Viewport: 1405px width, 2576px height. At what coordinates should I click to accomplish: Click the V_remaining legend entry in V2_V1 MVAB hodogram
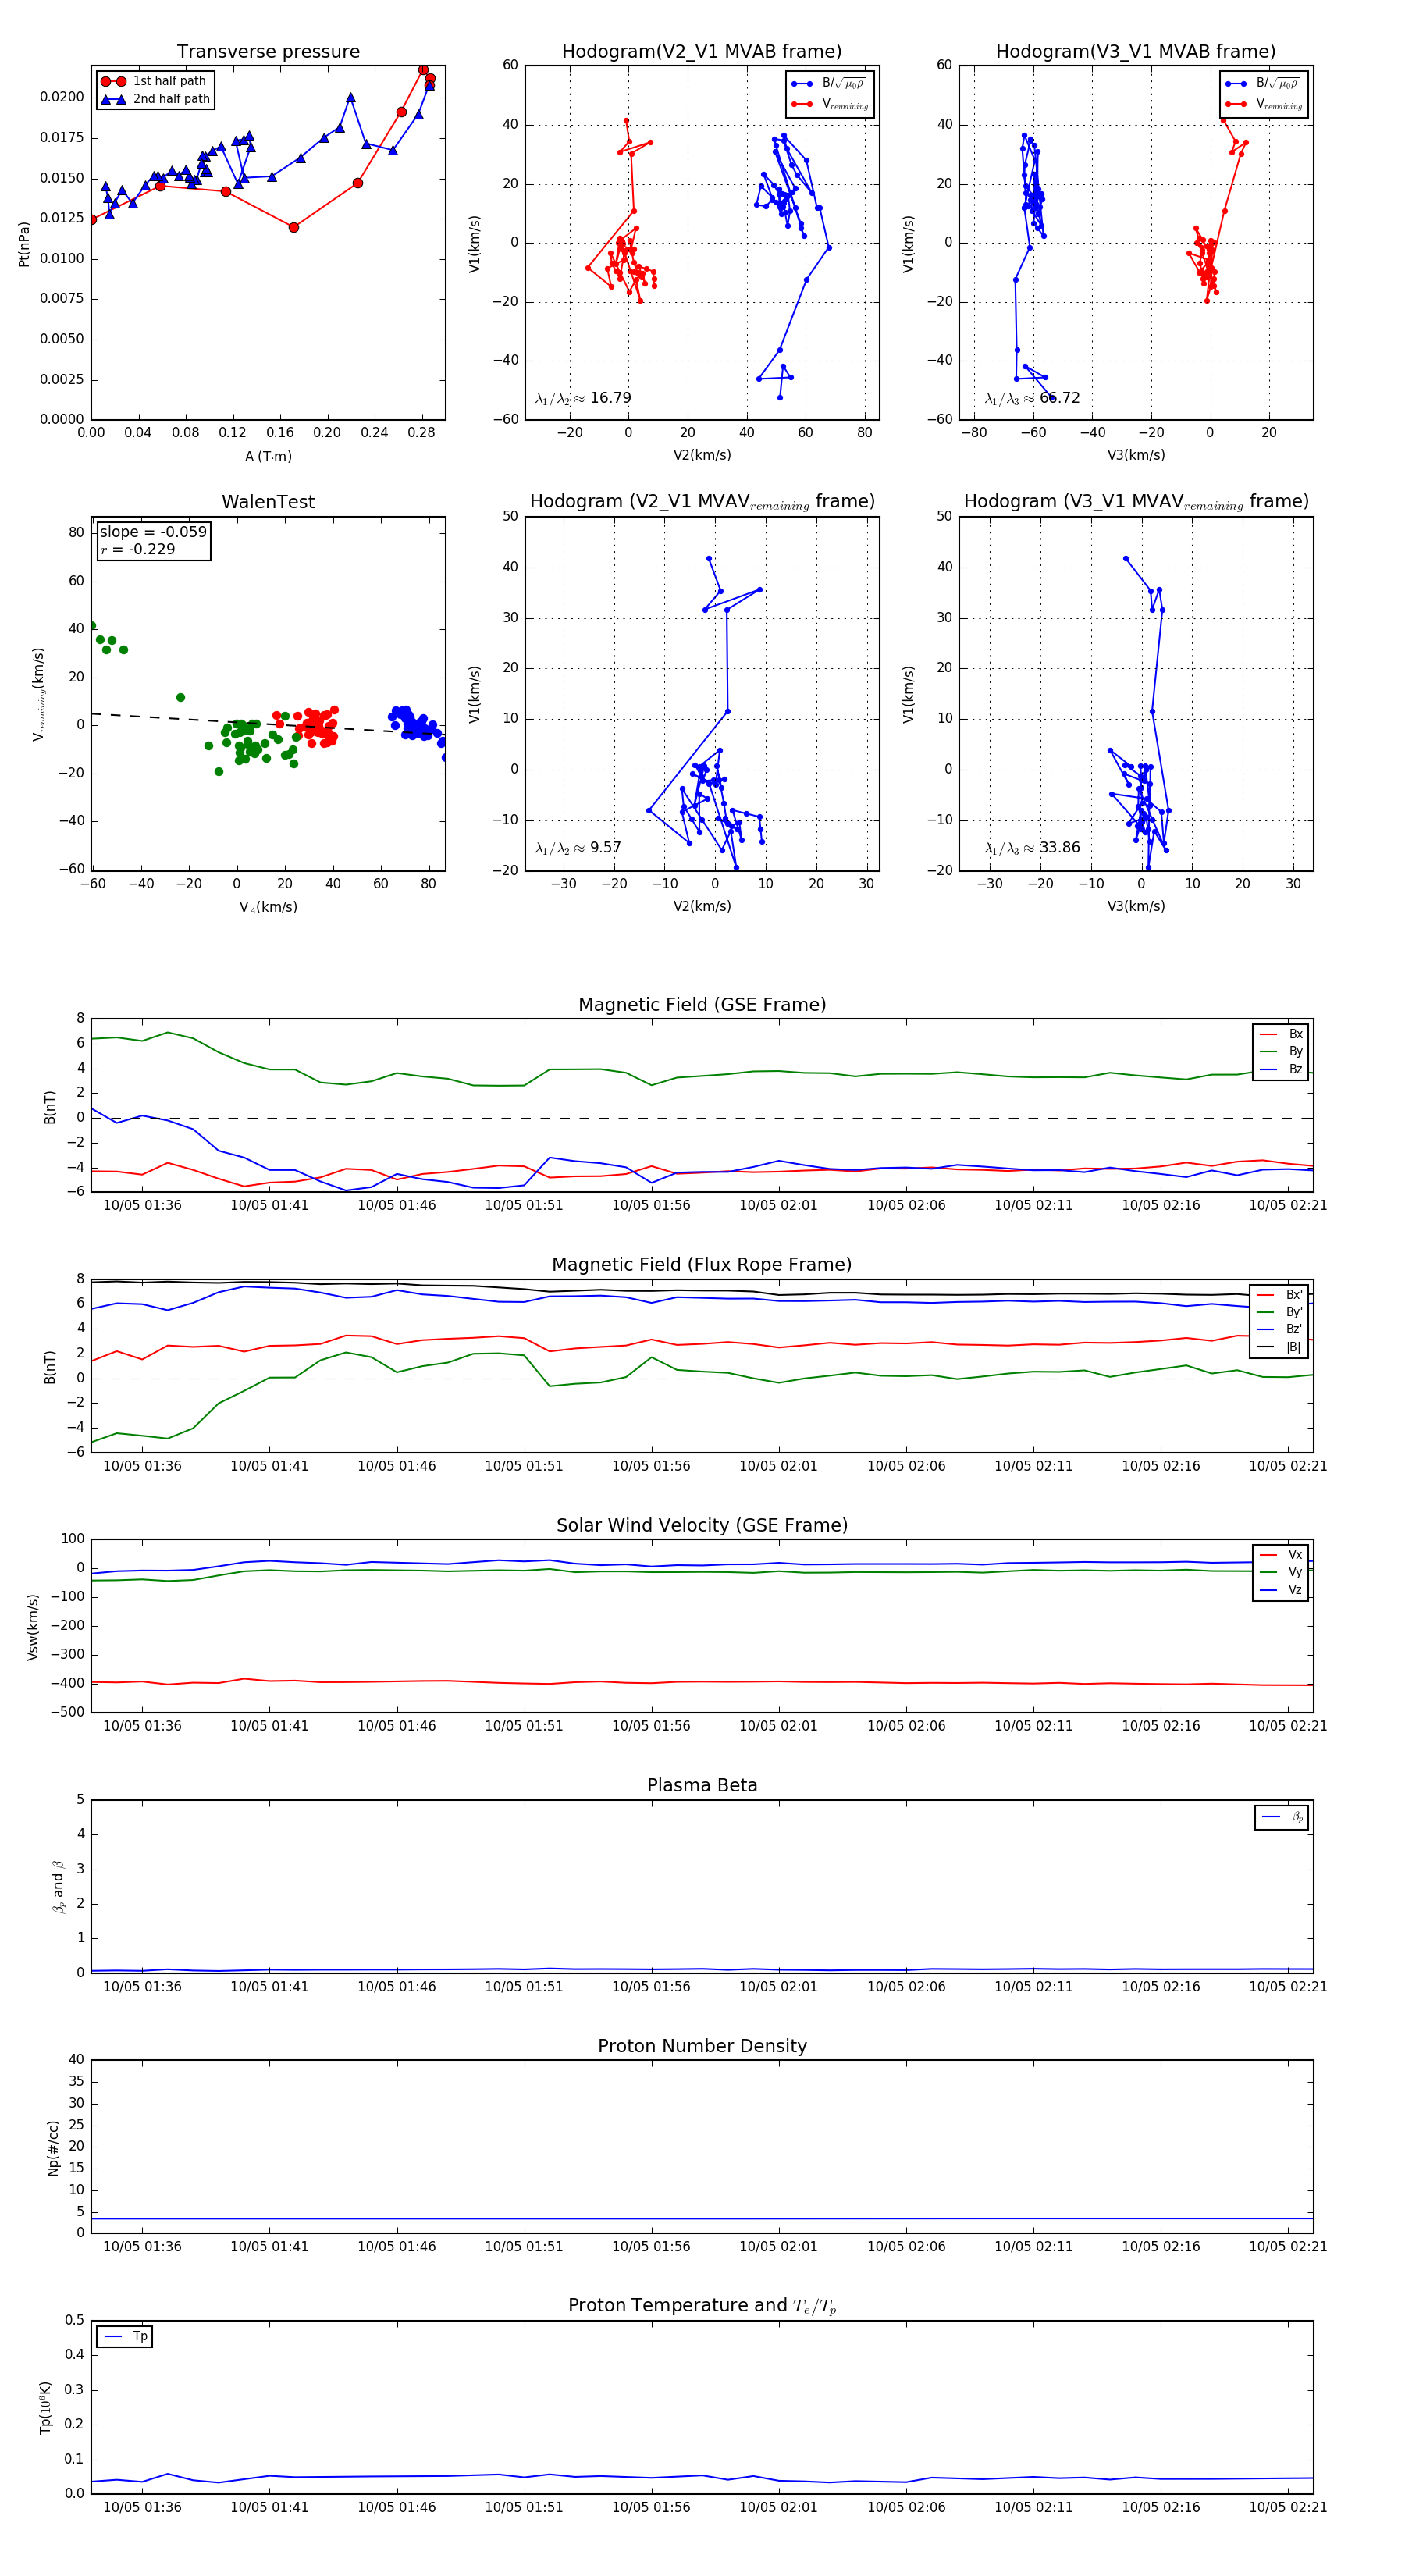(x=830, y=104)
